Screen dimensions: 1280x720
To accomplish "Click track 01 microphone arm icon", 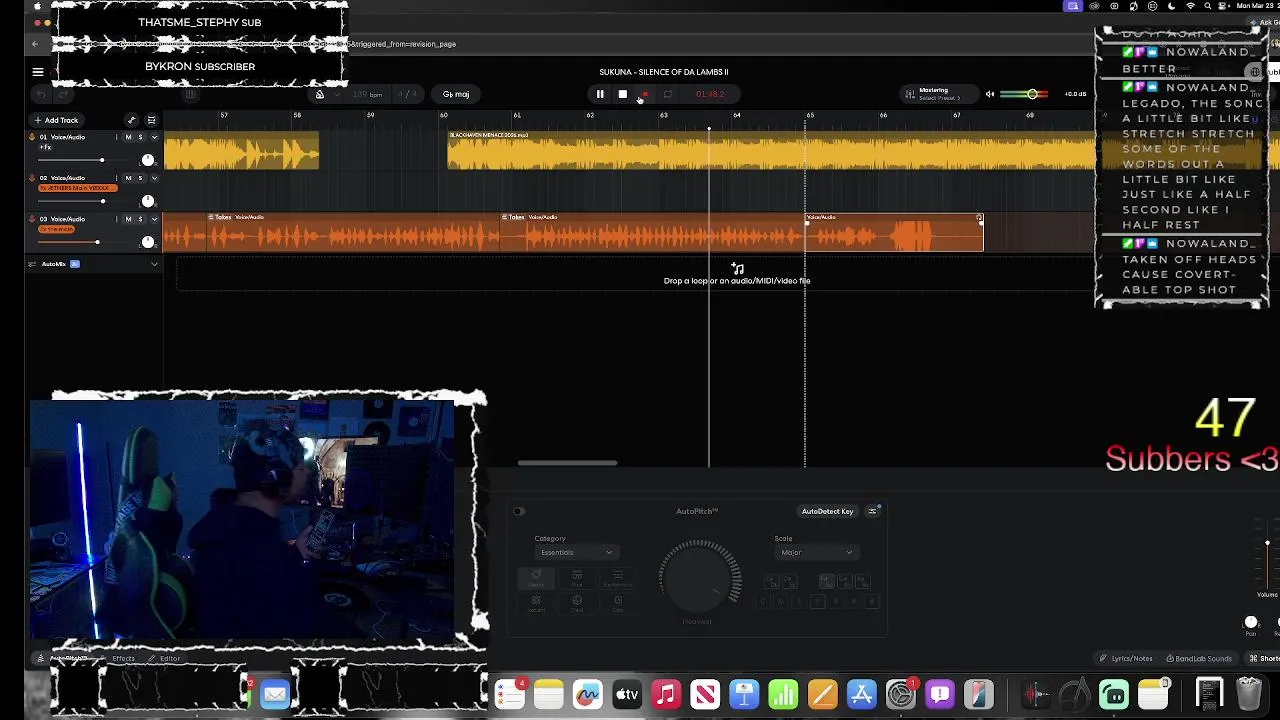I will pyautogui.click(x=32, y=137).
